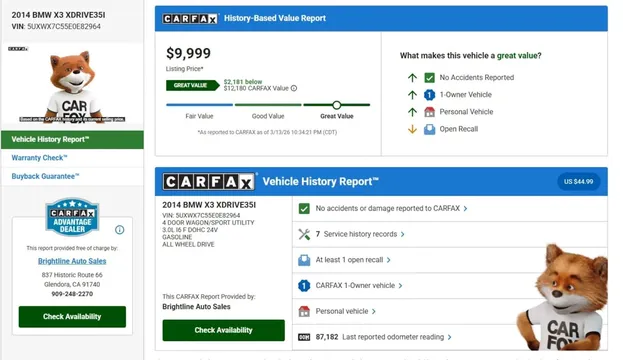Click the odometer icon beside 87,182
623x360 pixels.
click(x=304, y=337)
